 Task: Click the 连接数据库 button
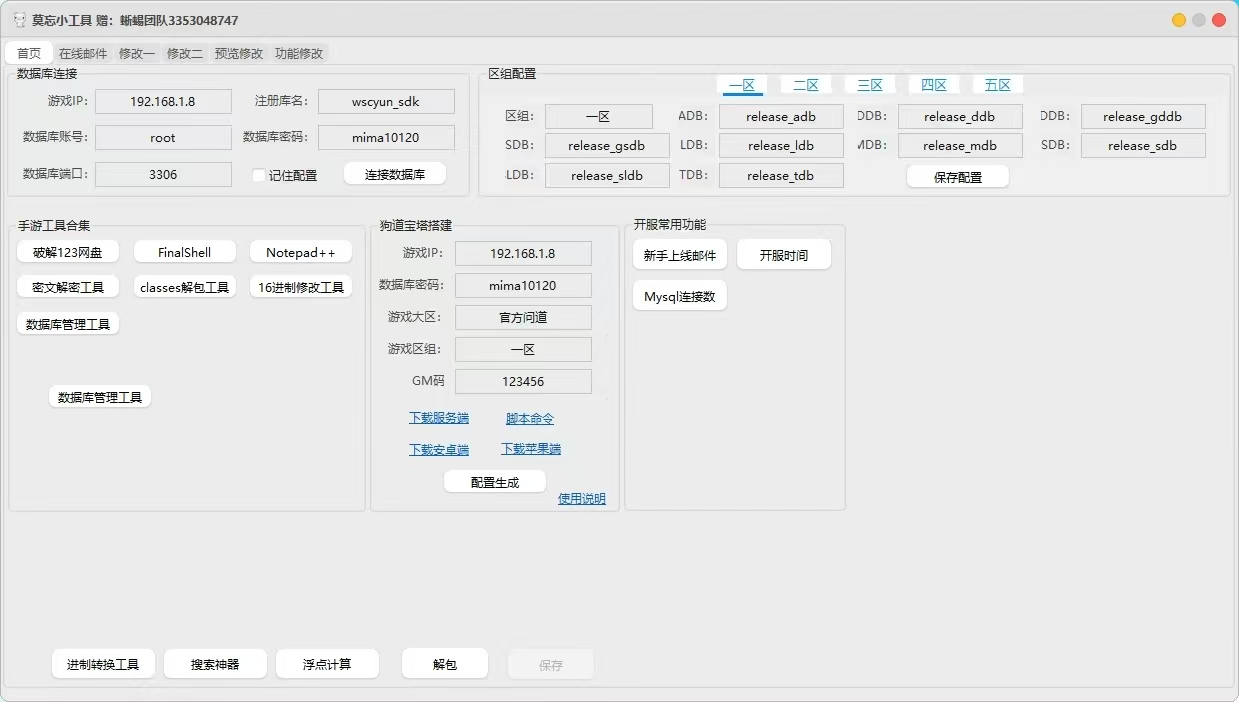tap(394, 174)
